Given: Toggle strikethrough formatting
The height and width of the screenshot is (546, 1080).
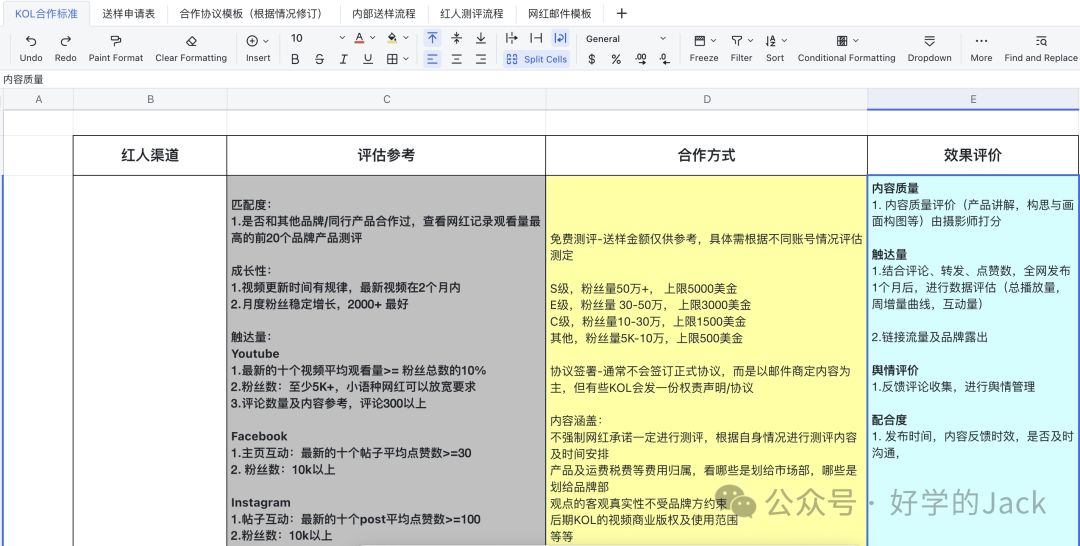Looking at the screenshot, I should (319, 59).
